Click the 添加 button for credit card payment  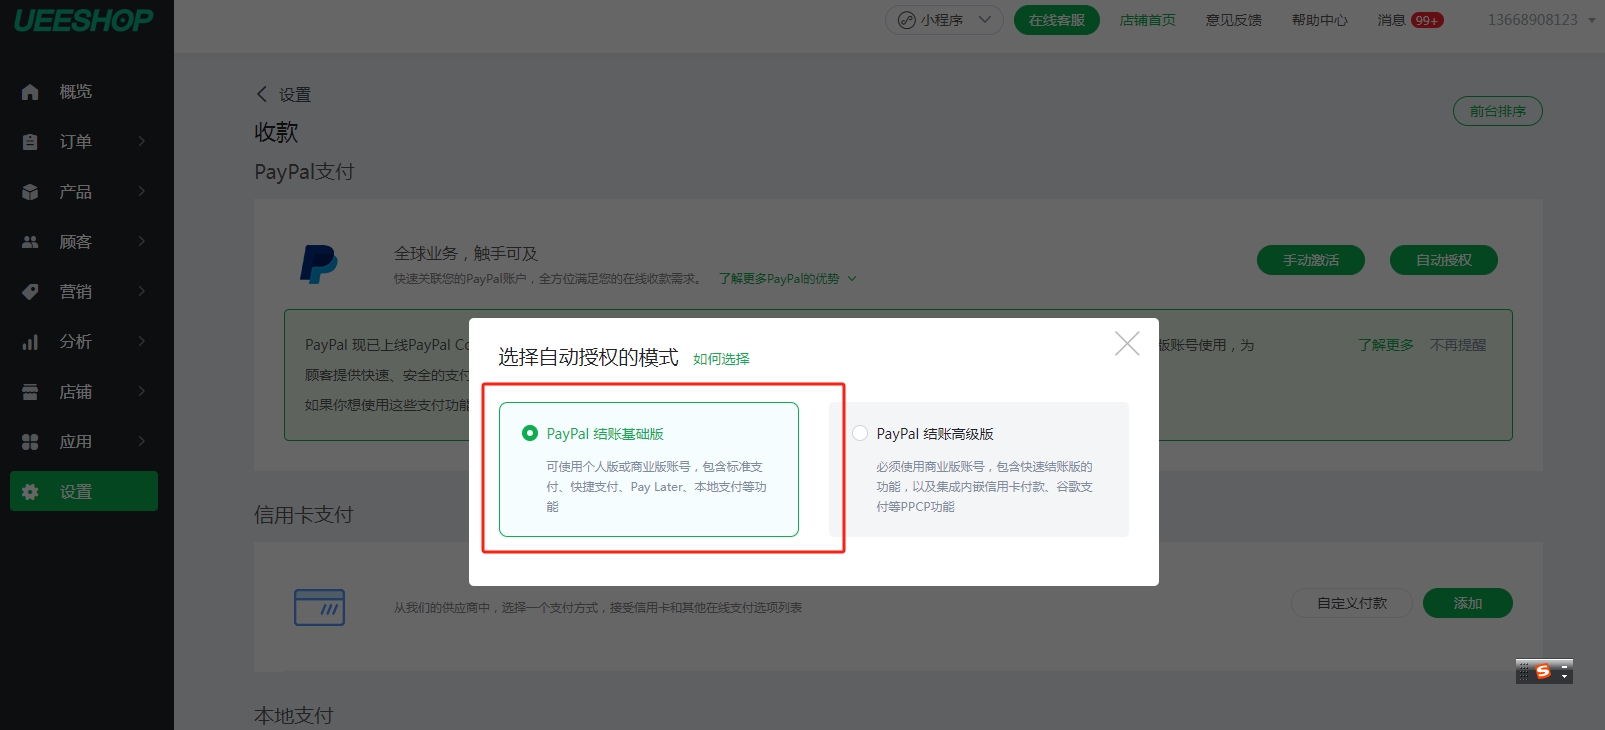1468,603
